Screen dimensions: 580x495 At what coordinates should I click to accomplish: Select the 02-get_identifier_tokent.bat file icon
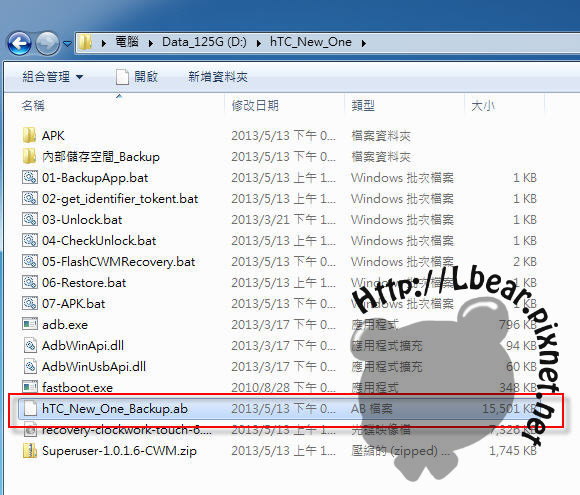click(30, 199)
